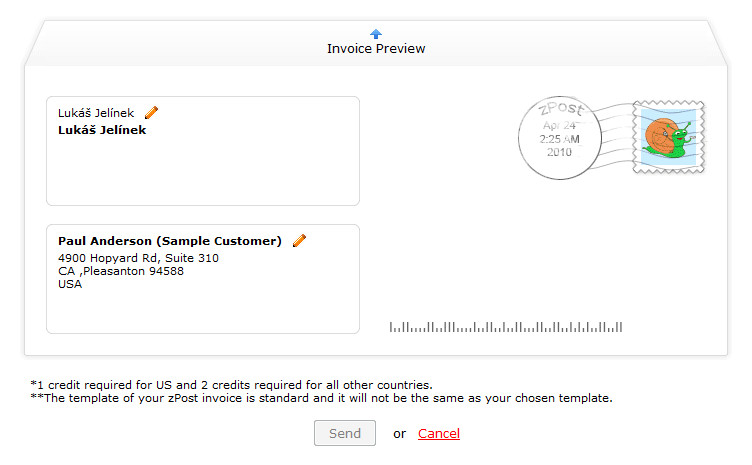Select Paul Anderson (Sample Customer) name

(170, 241)
